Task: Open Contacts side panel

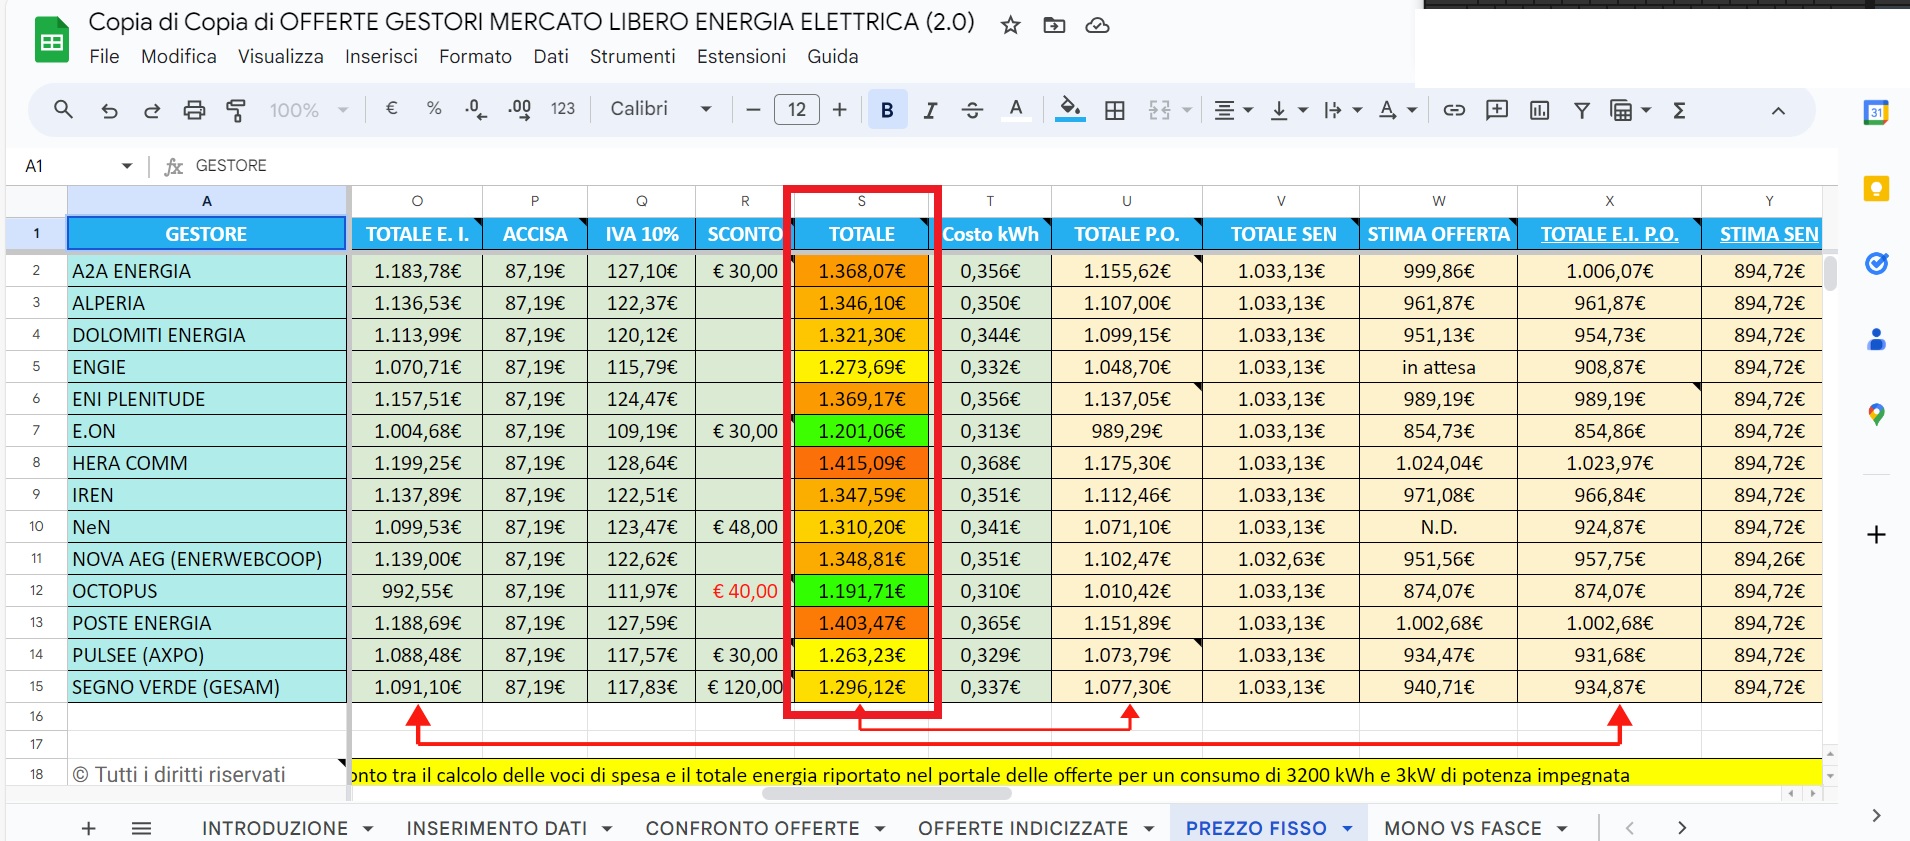Action: click(1876, 340)
